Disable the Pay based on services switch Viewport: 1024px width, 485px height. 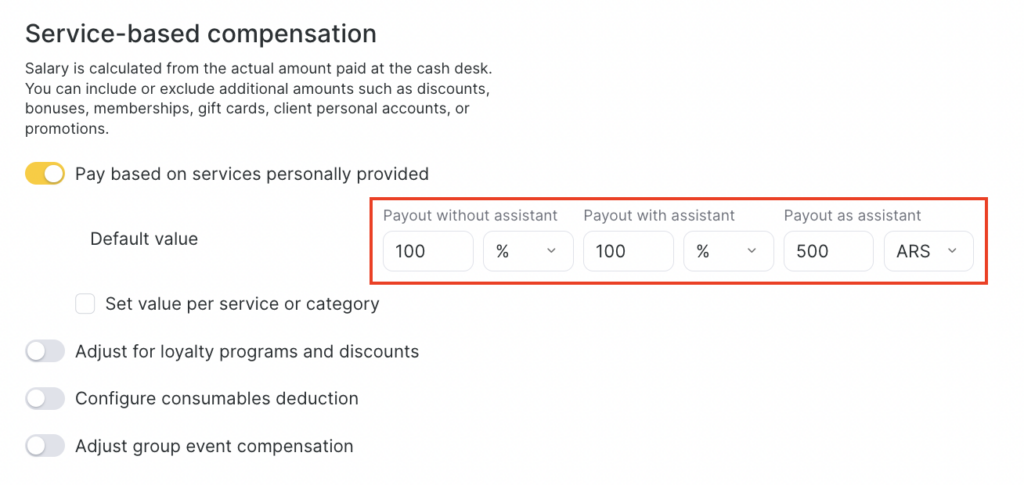coord(45,174)
